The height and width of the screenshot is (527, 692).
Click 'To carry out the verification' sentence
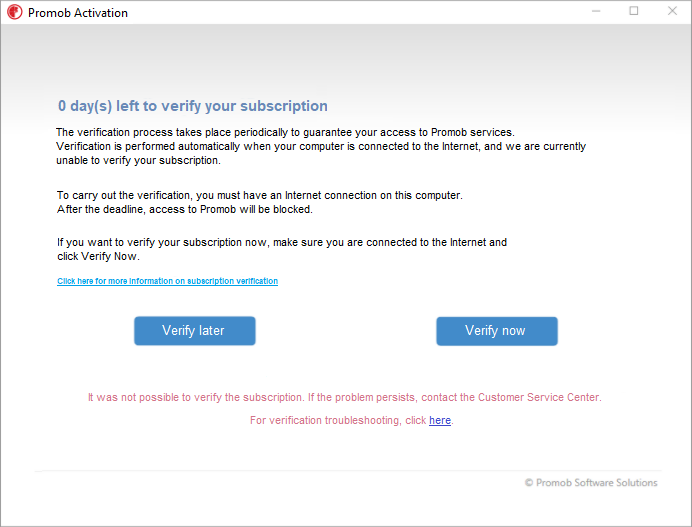260,196
